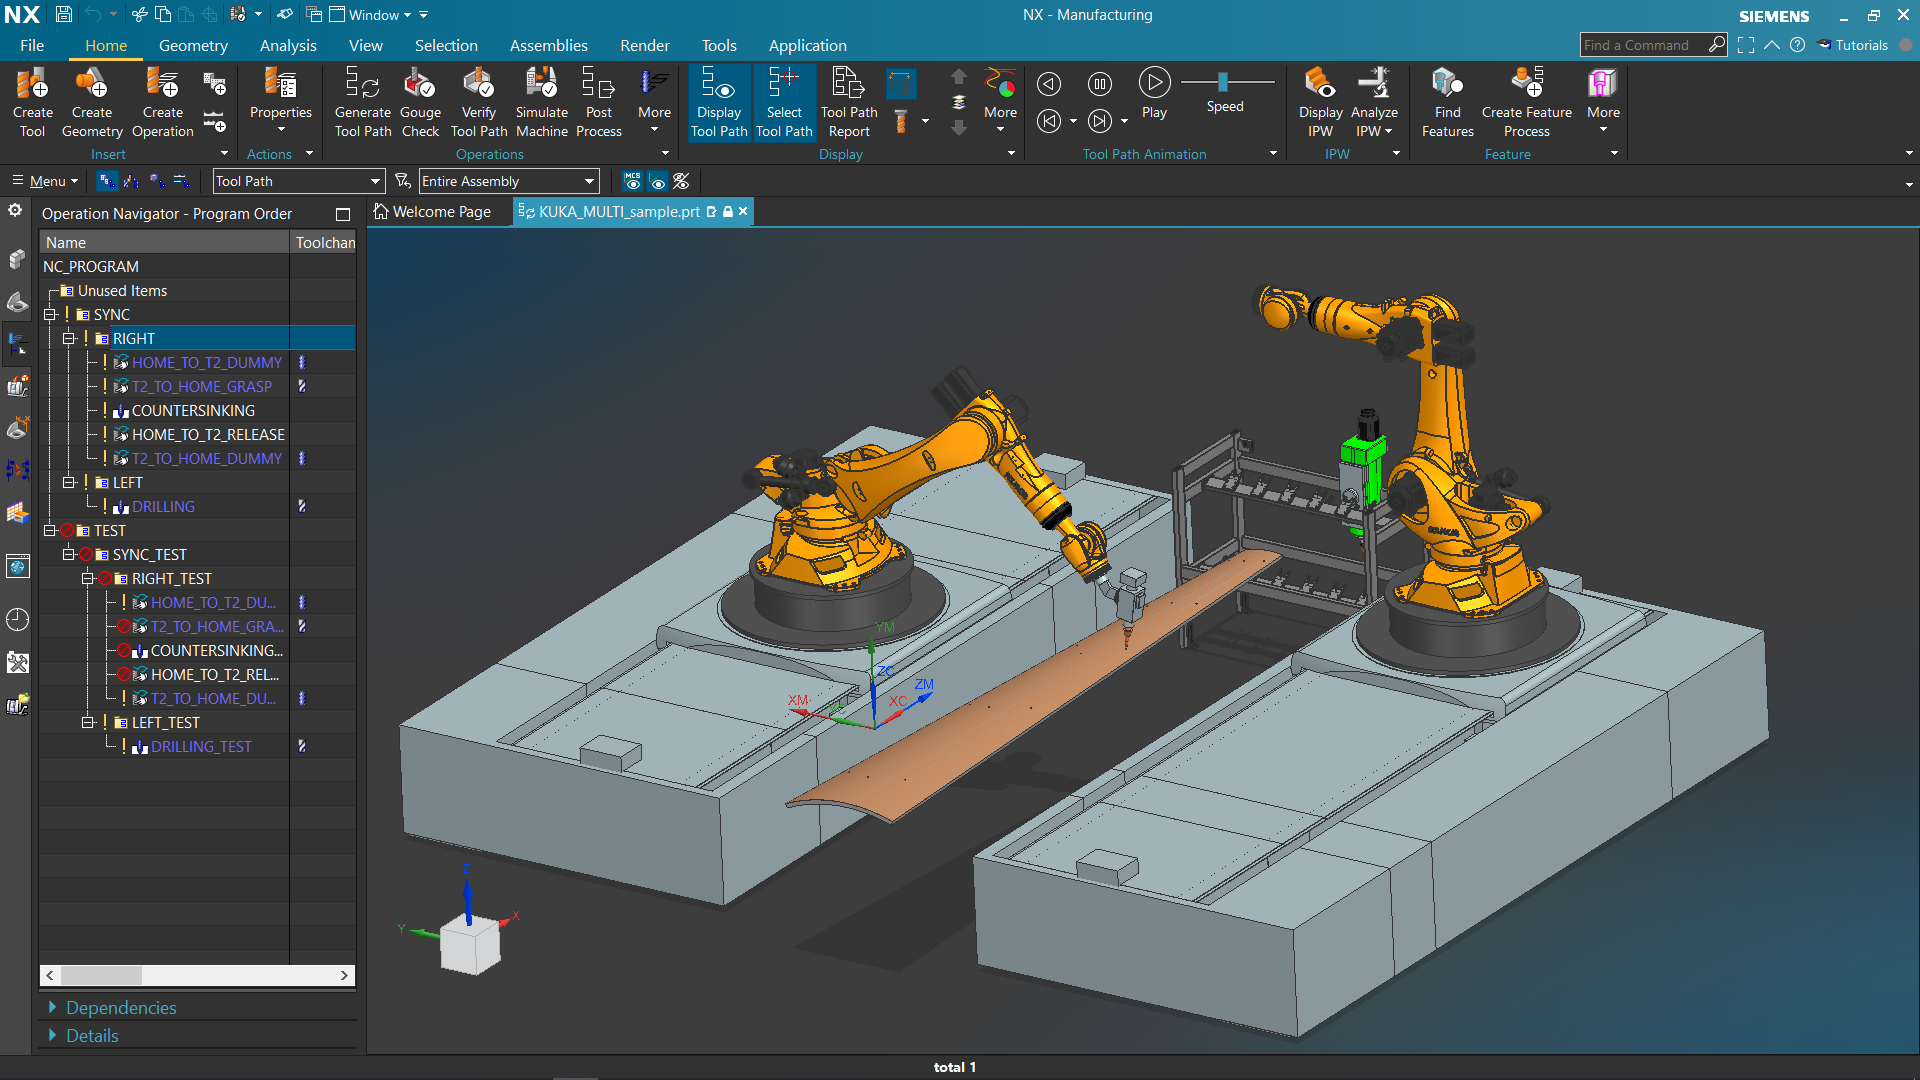Click the view orientation cube

click(470, 944)
